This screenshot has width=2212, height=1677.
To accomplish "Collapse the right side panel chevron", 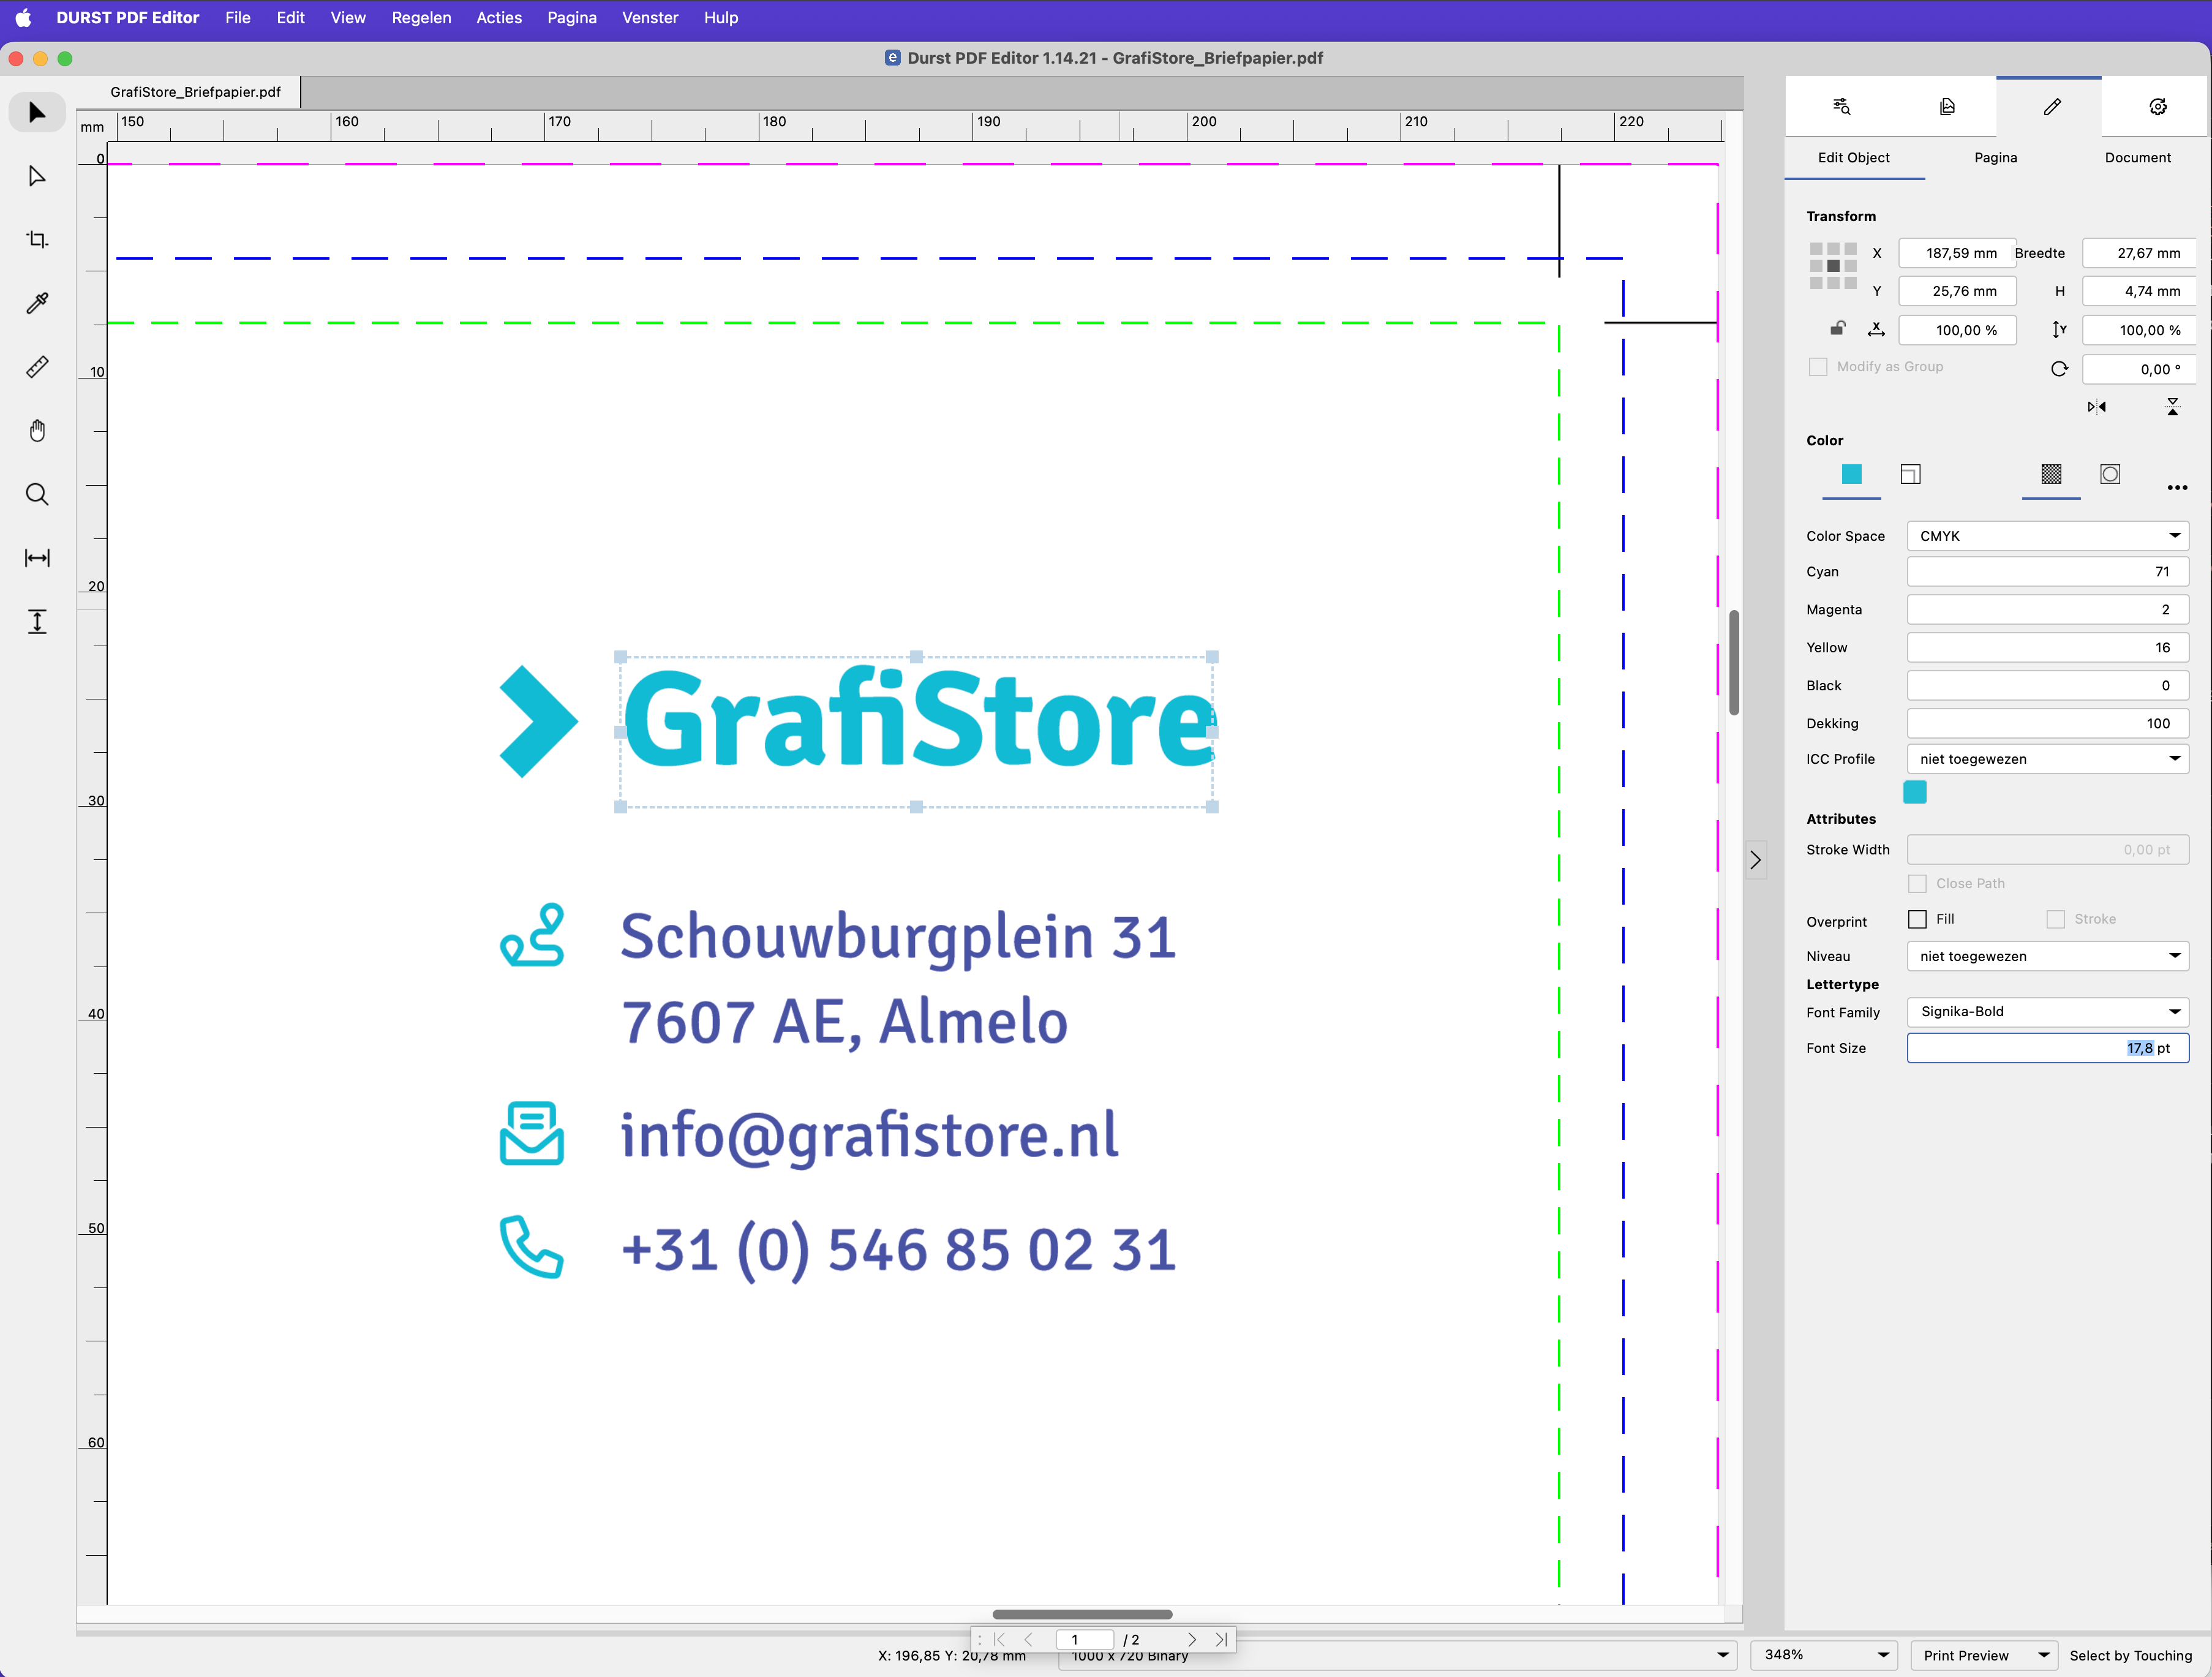I will pos(1755,860).
